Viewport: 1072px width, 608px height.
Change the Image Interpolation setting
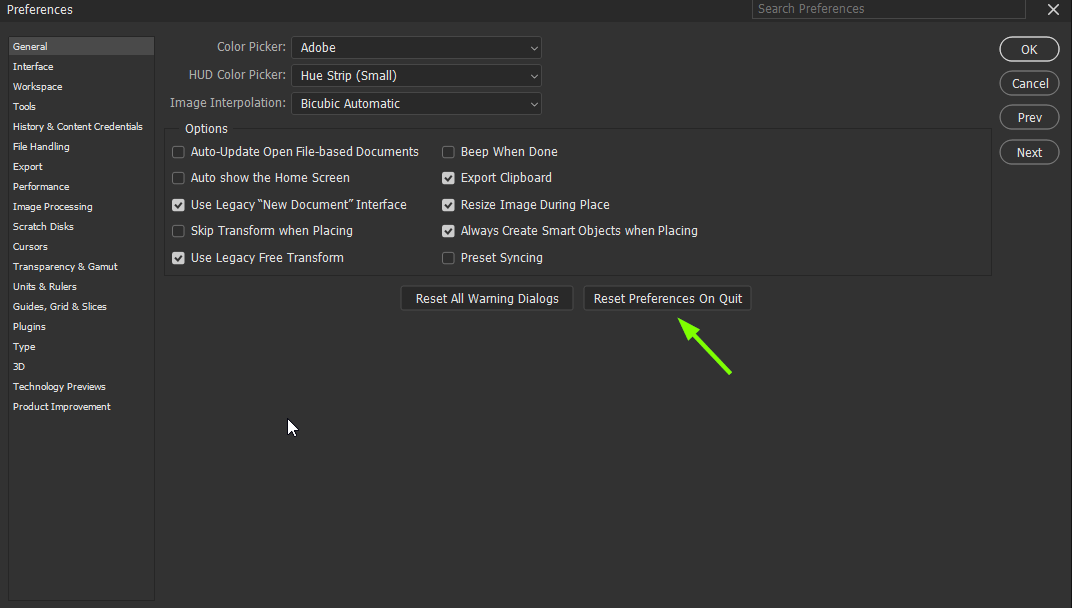tap(416, 103)
